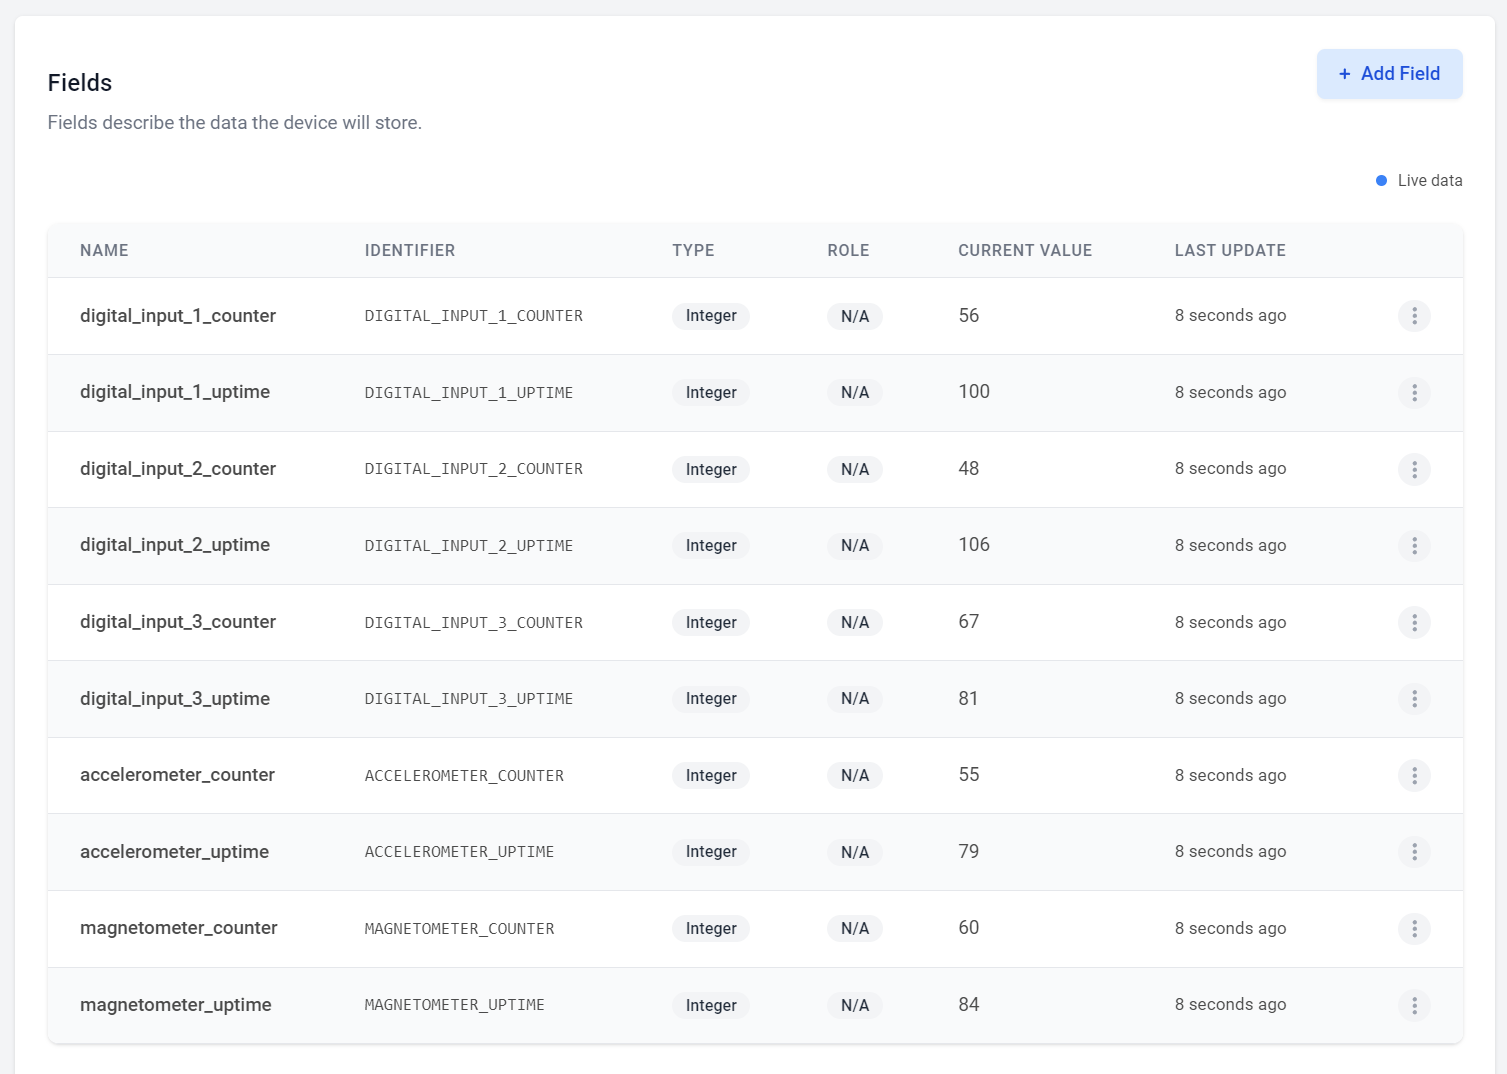
Task: Select the Integer type badge for accelerometer_uptime
Action: click(710, 851)
